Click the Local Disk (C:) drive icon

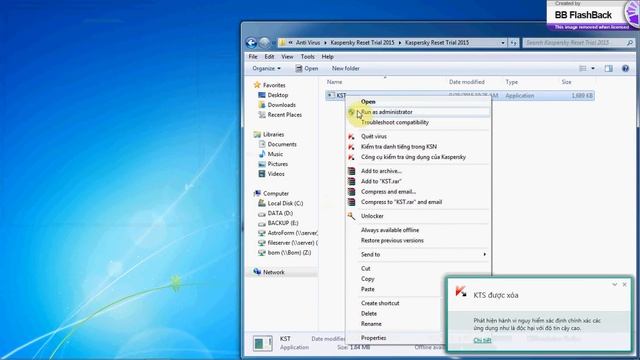(262, 203)
